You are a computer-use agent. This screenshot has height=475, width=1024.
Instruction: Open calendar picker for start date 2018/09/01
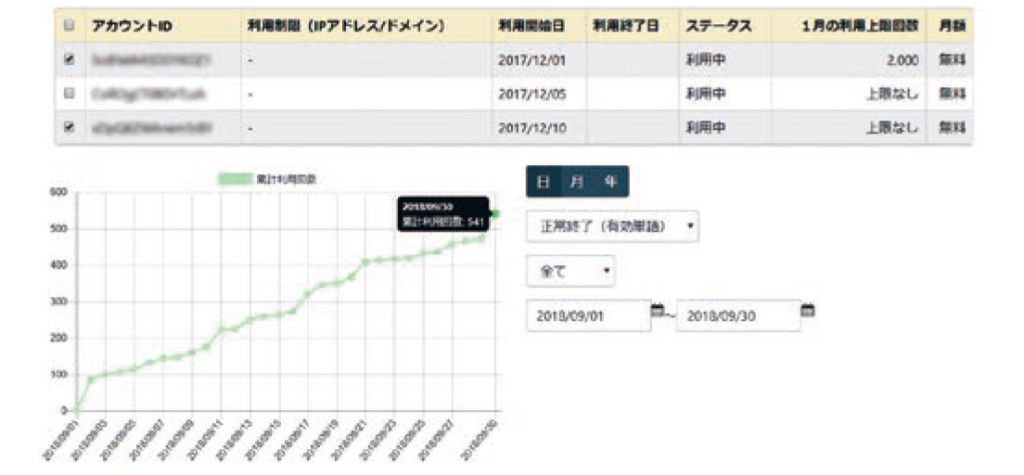point(658,311)
